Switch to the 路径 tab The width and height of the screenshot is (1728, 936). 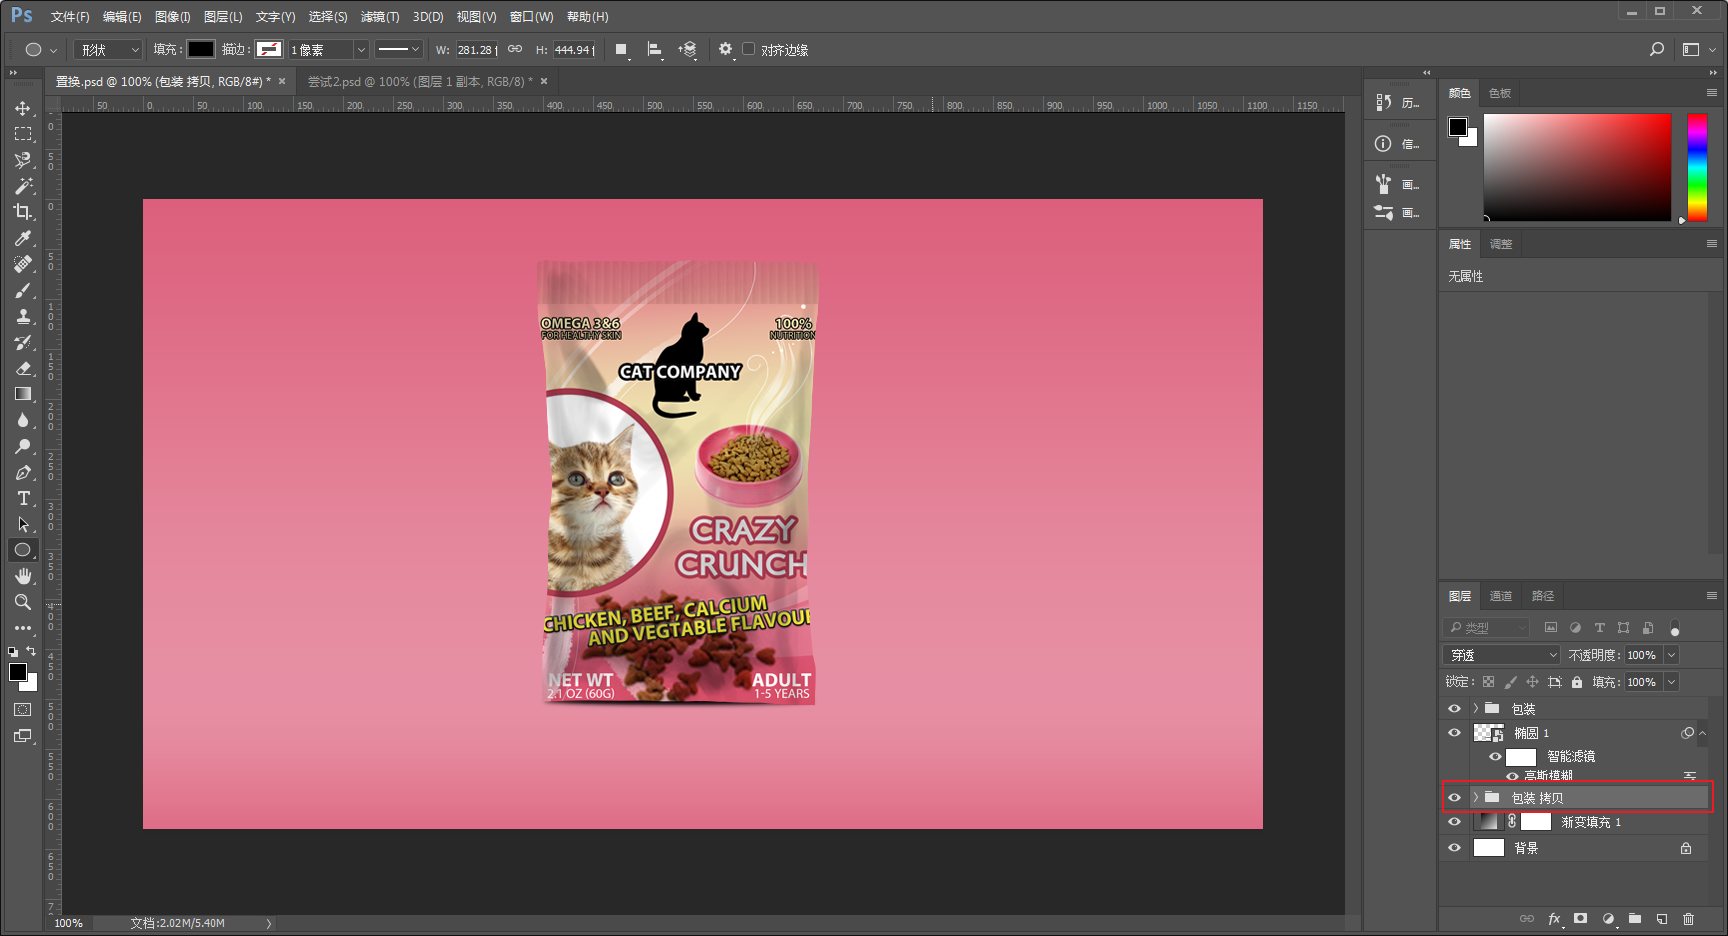[x=1543, y=596]
